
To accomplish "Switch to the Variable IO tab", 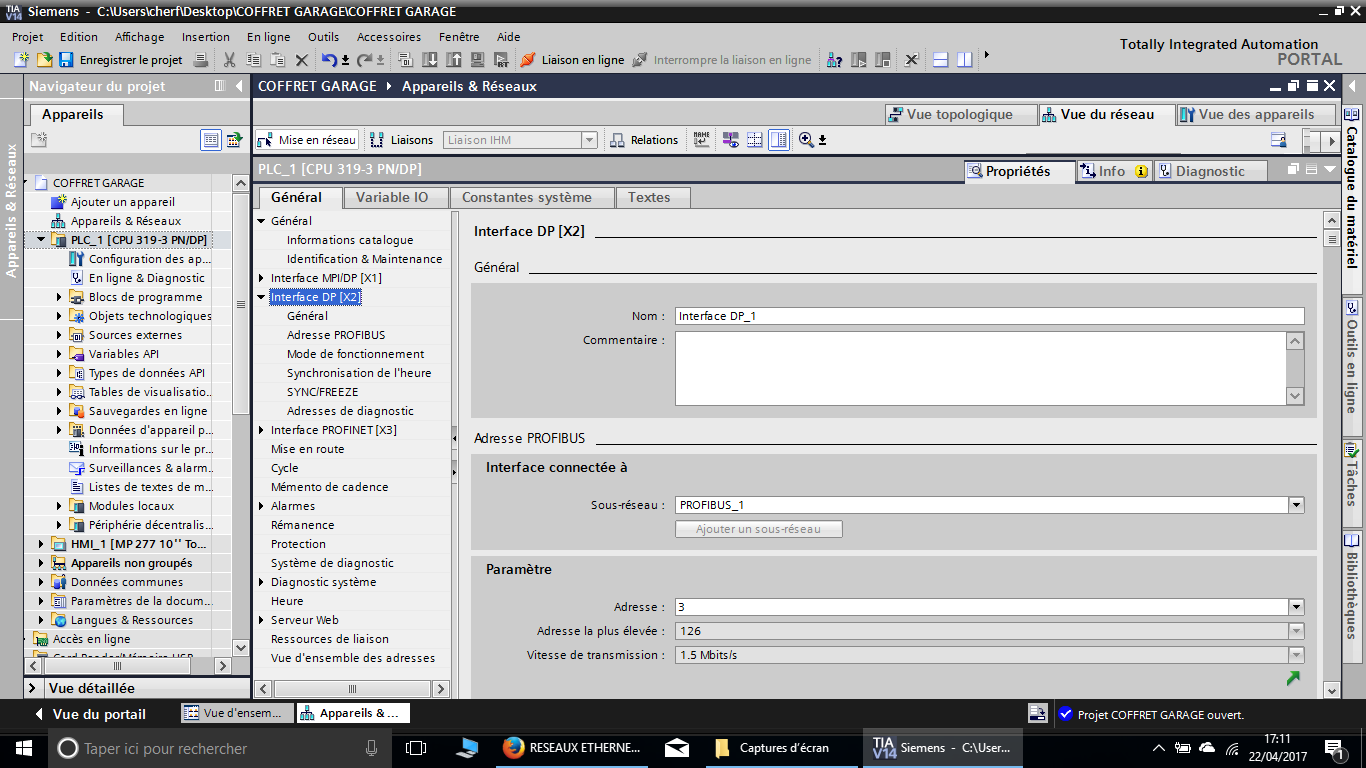I will tap(392, 197).
